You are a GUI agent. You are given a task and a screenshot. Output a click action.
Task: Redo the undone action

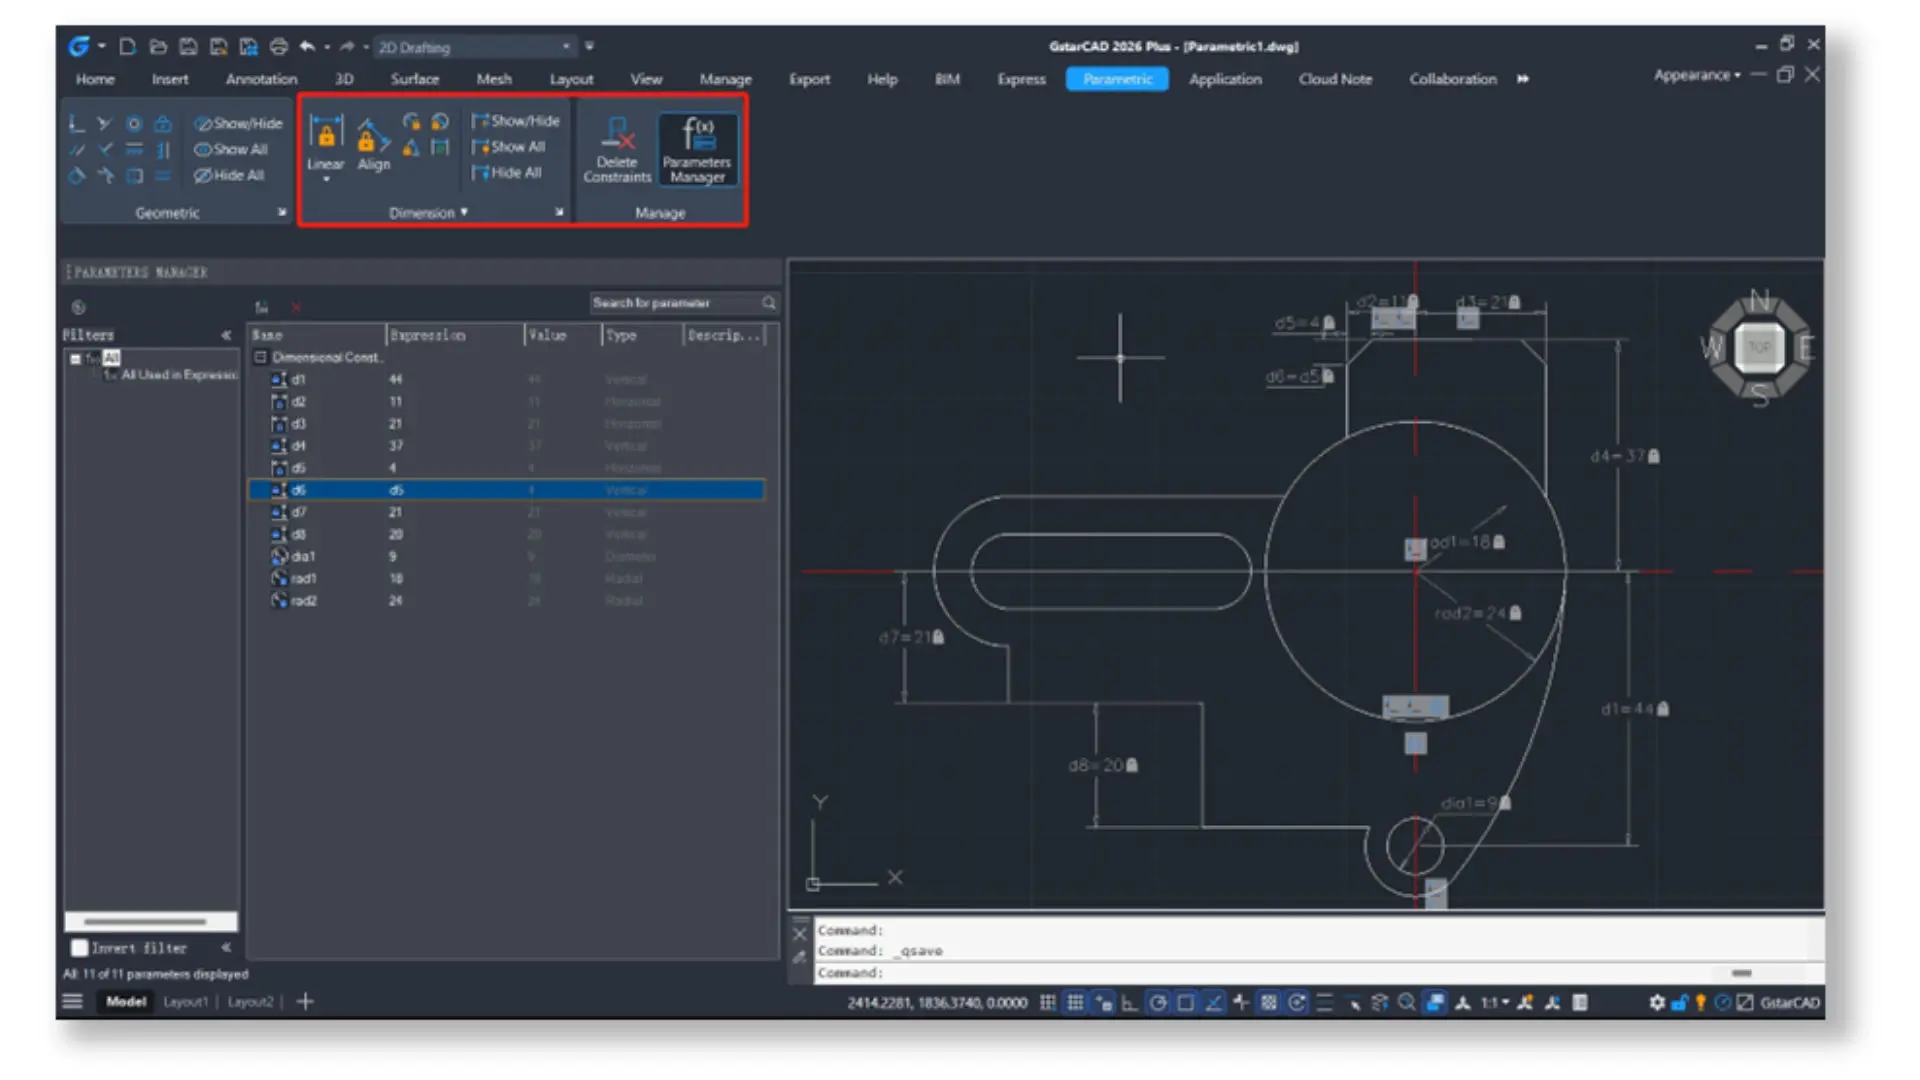click(x=346, y=46)
